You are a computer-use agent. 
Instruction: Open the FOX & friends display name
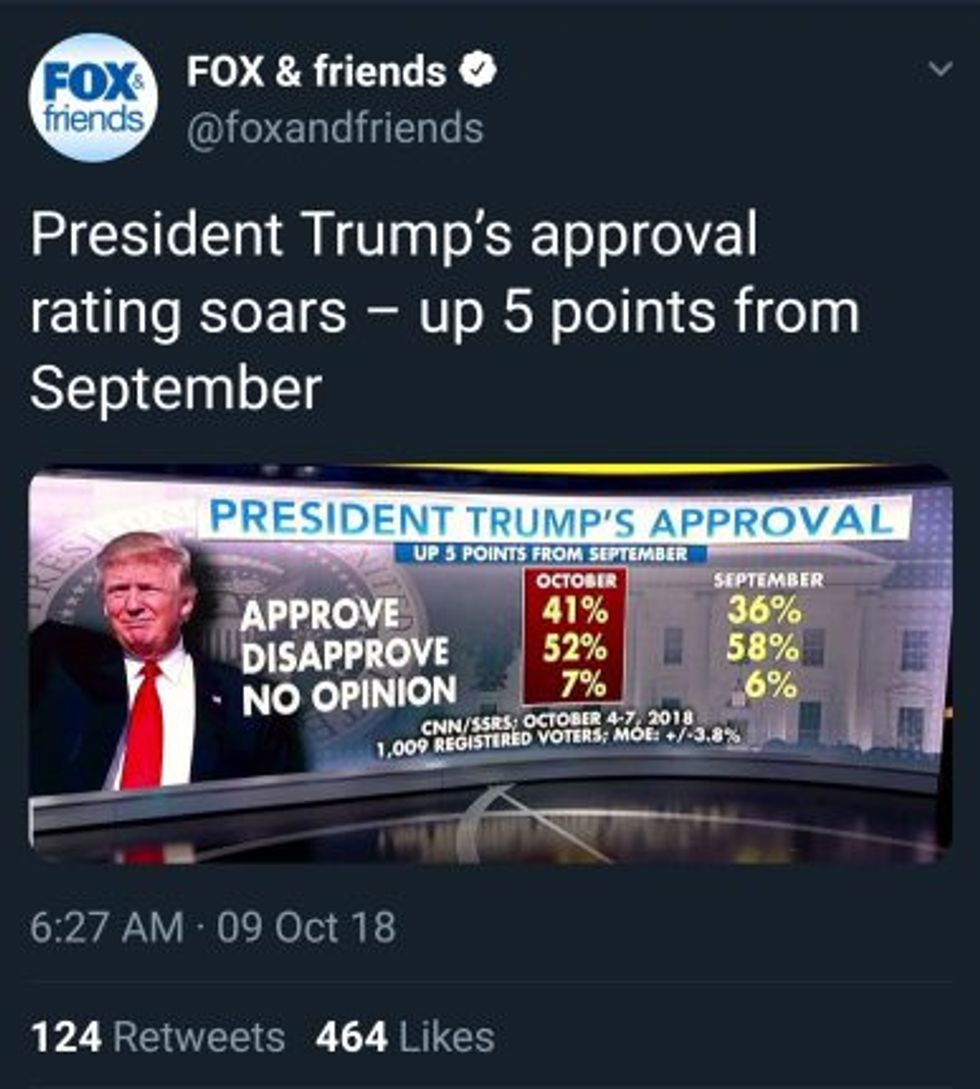[316, 72]
